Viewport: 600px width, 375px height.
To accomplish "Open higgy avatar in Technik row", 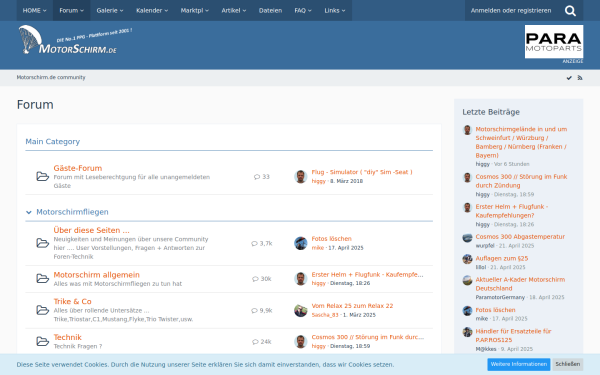I will (301, 341).
